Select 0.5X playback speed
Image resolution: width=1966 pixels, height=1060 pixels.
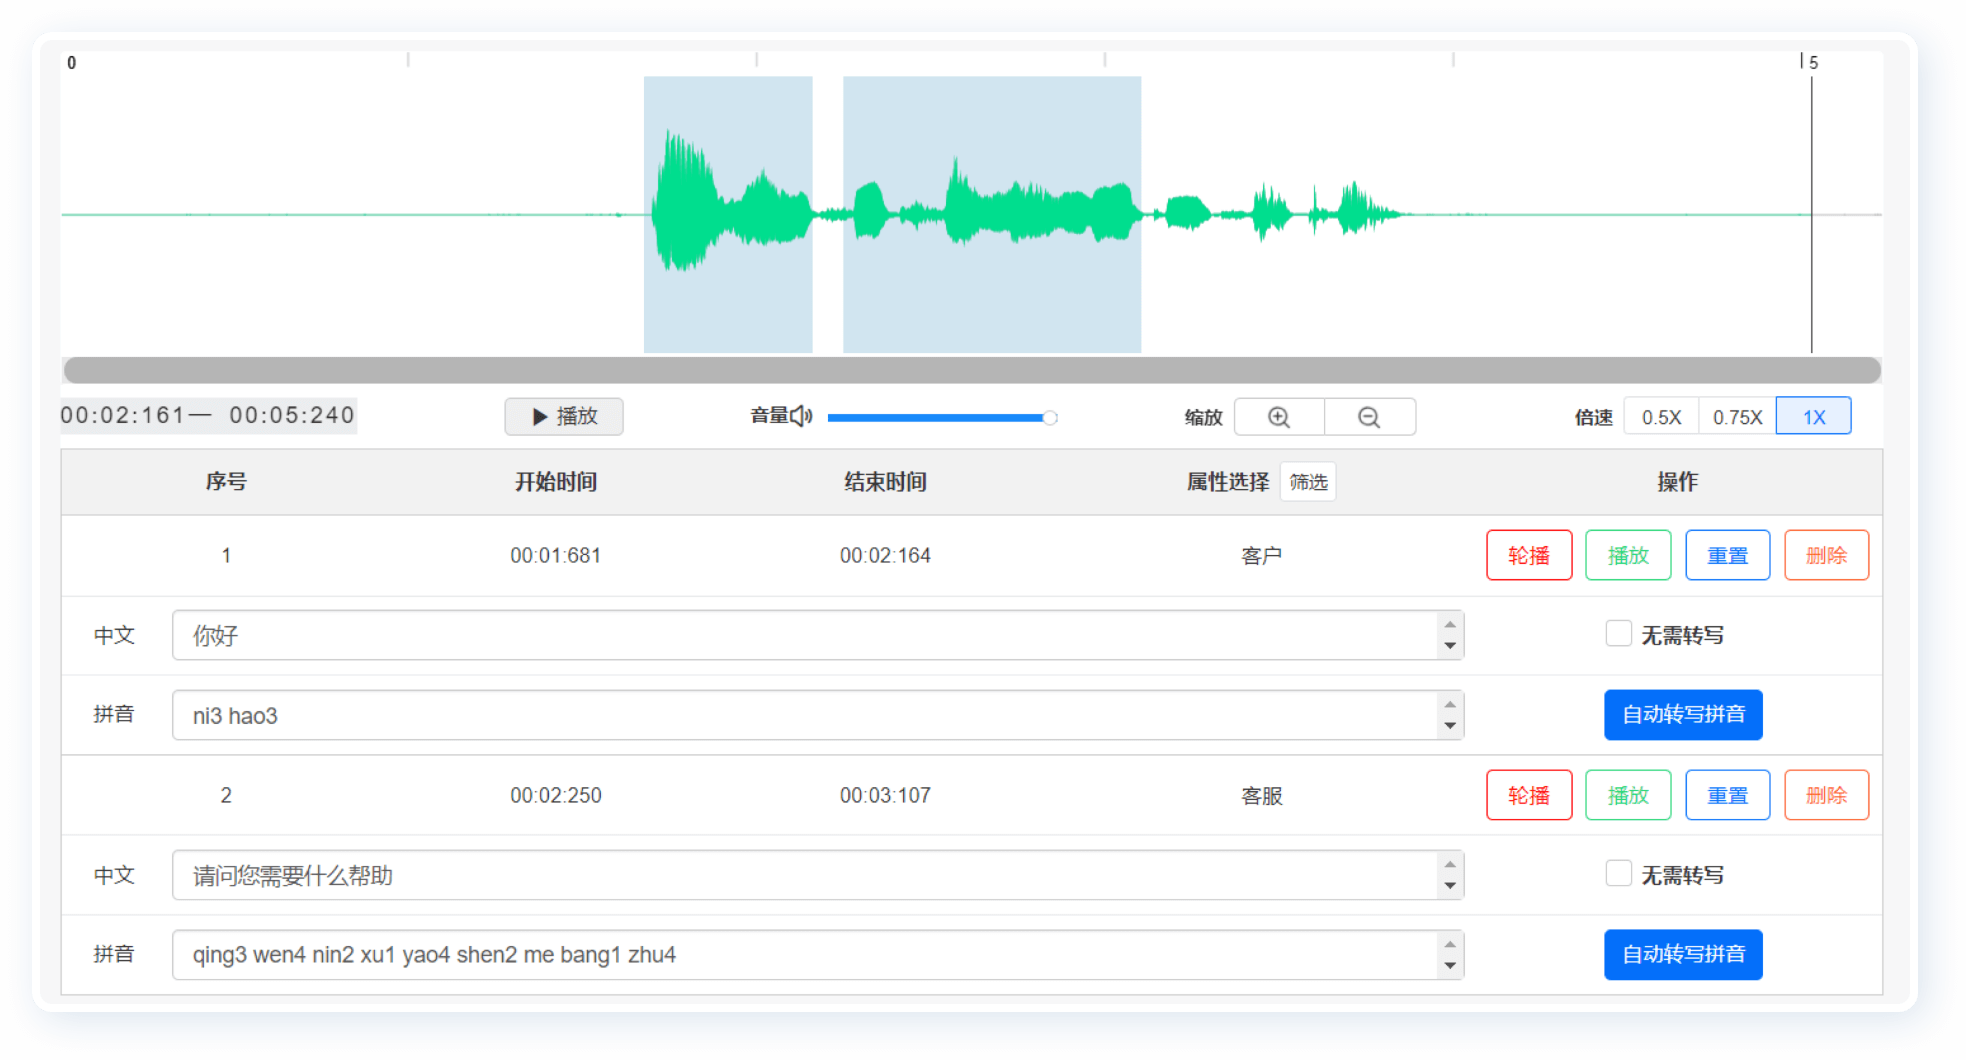click(1661, 417)
